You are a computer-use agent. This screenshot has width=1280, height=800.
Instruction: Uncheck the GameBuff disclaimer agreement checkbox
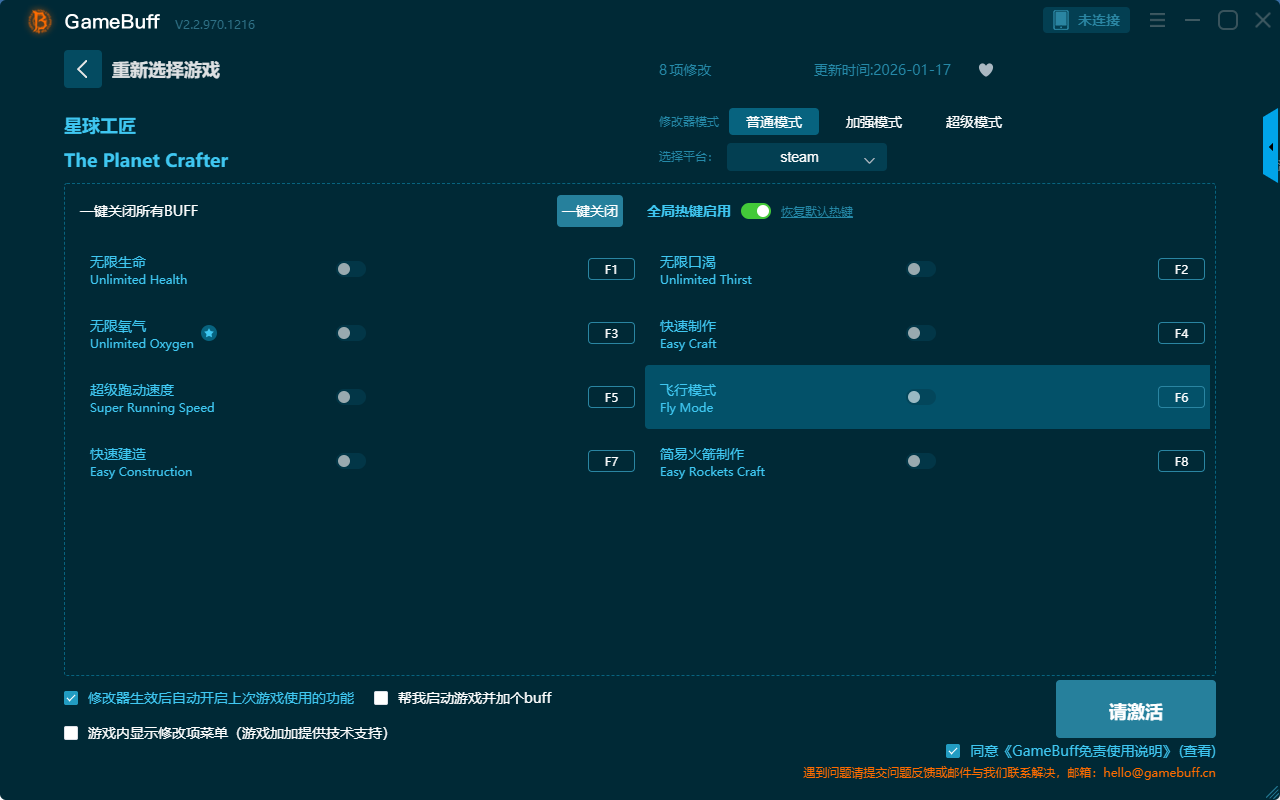click(953, 751)
